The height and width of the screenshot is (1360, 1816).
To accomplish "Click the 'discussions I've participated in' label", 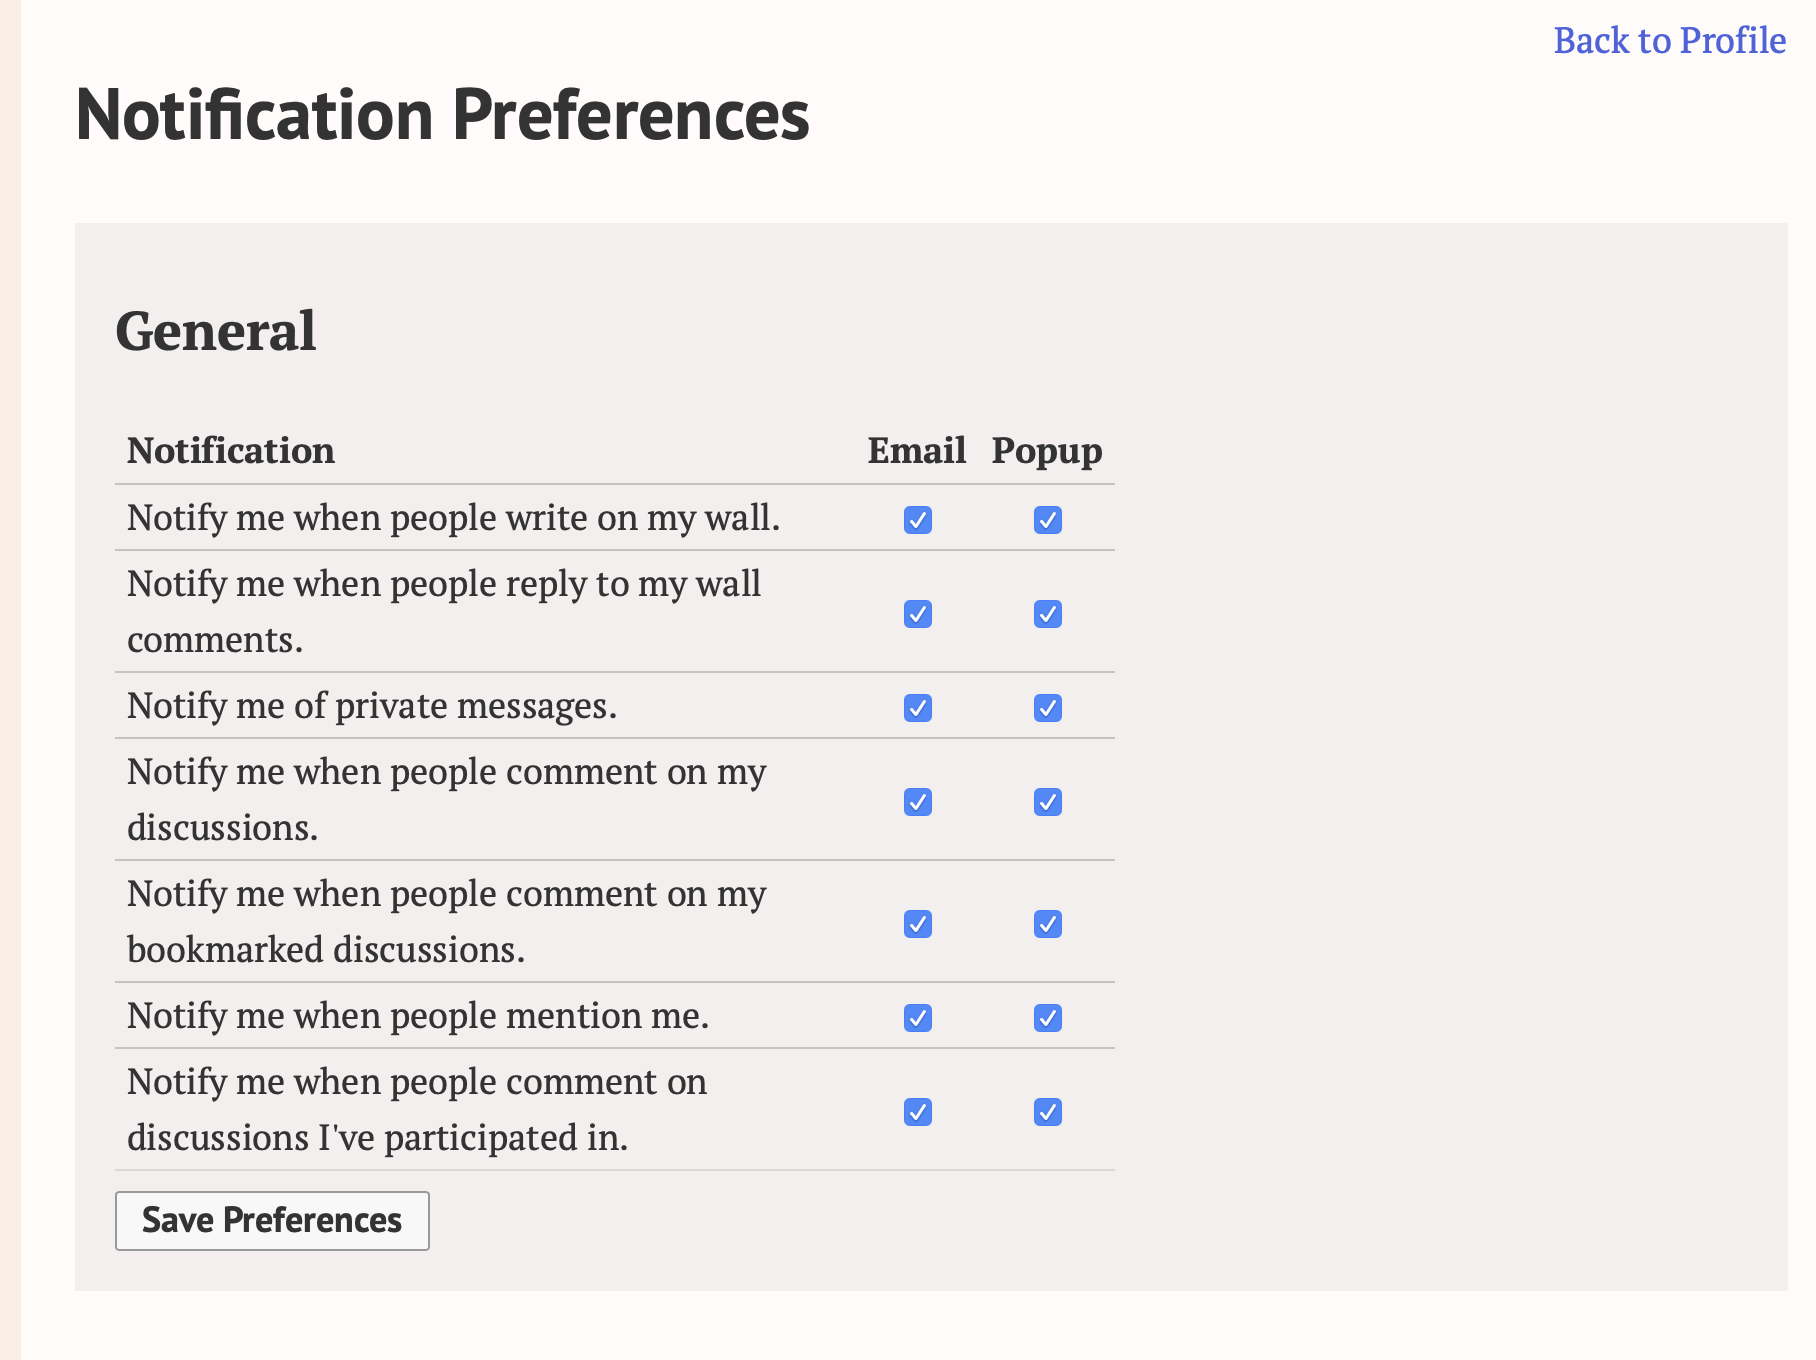I will pyautogui.click(x=417, y=1109).
